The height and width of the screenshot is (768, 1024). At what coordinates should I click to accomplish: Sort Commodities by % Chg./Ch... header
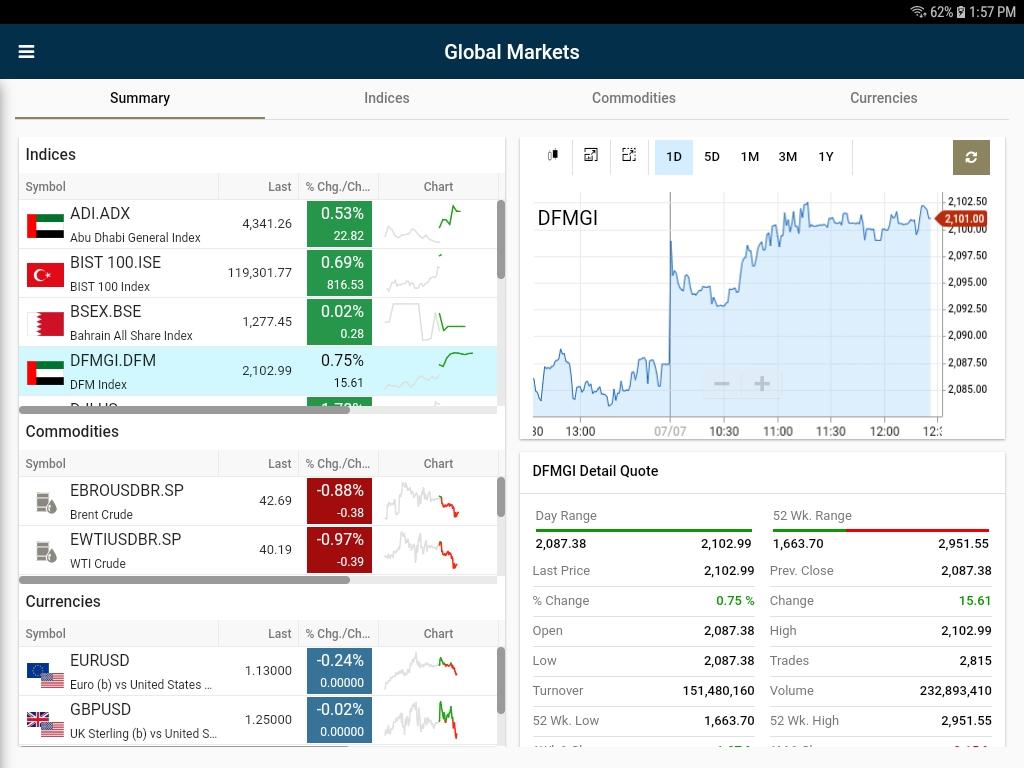coord(338,464)
